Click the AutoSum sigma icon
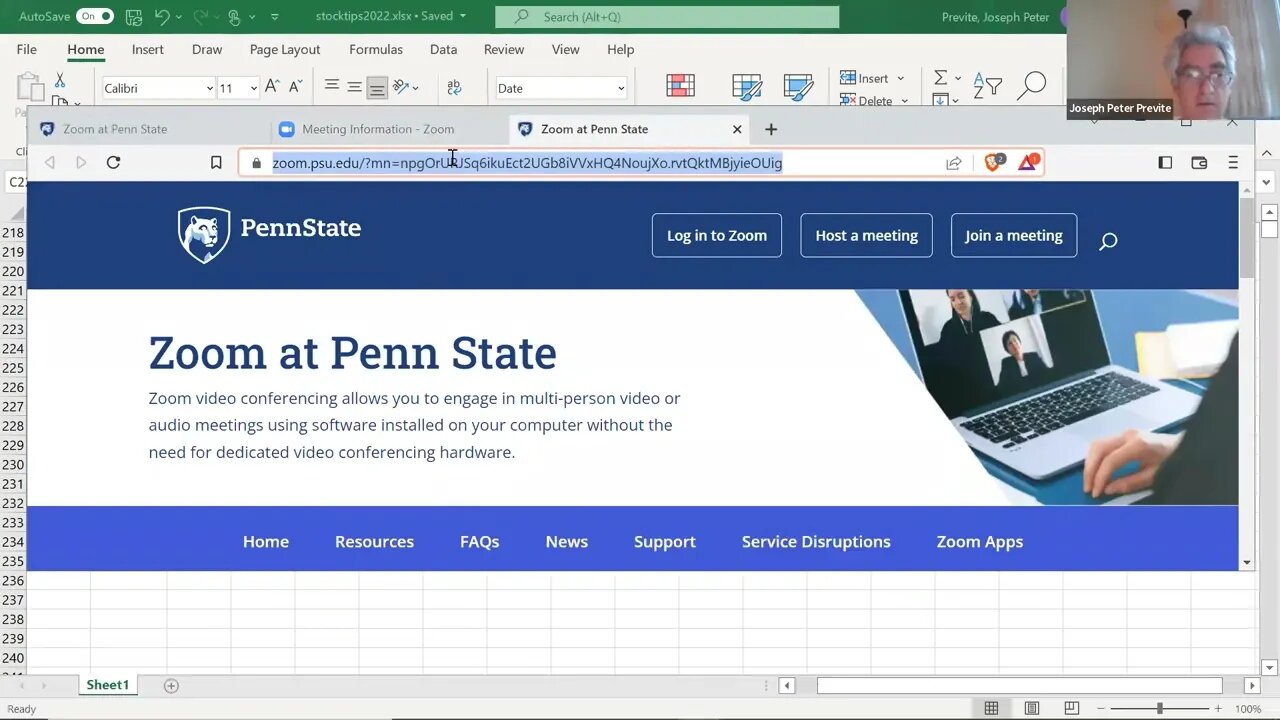The width and height of the screenshot is (1280, 720). pos(940,78)
